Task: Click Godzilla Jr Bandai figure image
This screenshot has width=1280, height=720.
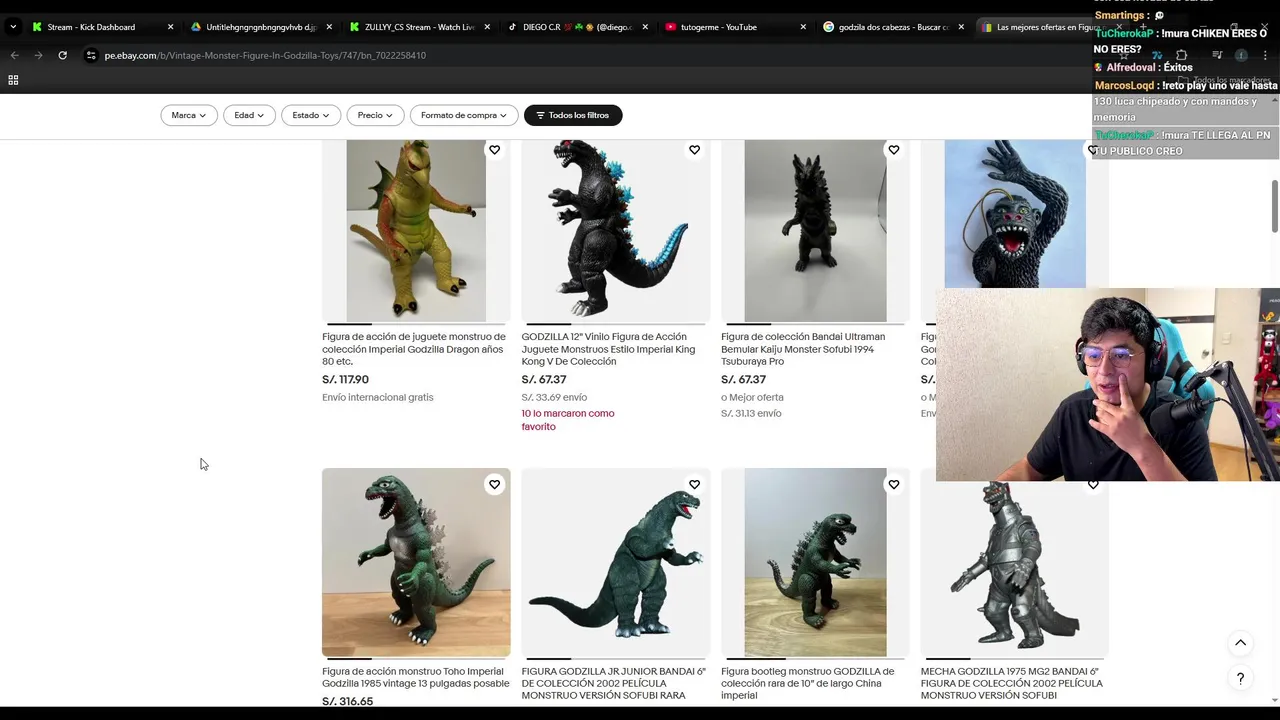Action: [x=616, y=562]
